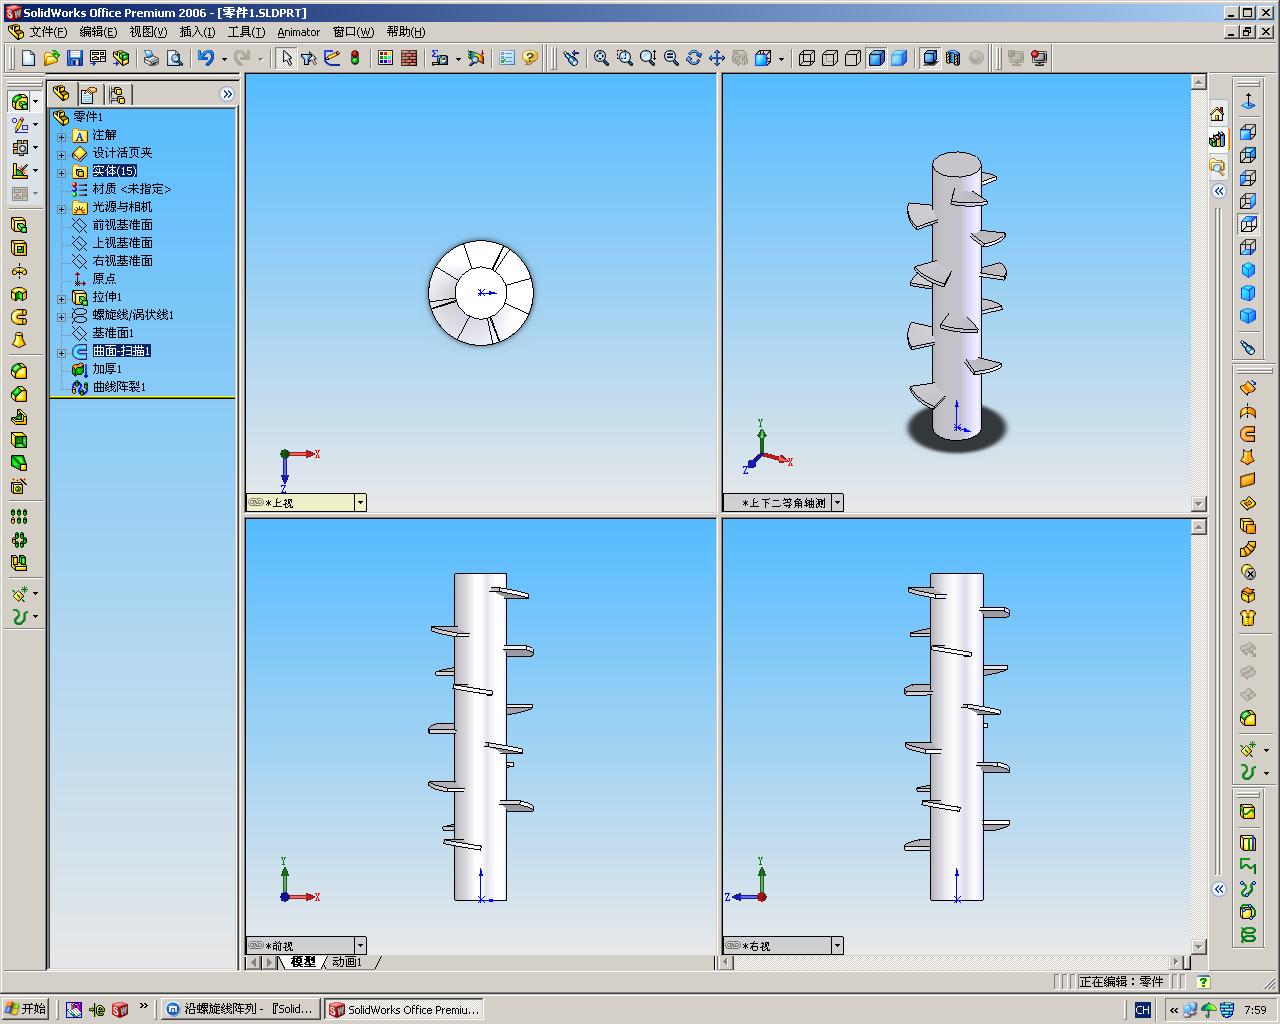Viewport: 1280px width, 1024px height.
Task: Toggle Section View icon
Action: pyautogui.click(x=953, y=58)
